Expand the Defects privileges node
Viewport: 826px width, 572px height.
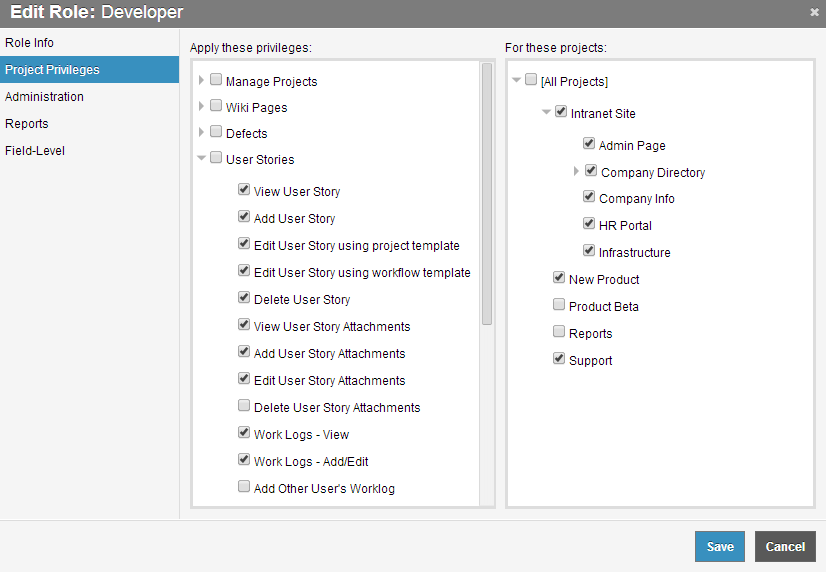tap(201, 132)
